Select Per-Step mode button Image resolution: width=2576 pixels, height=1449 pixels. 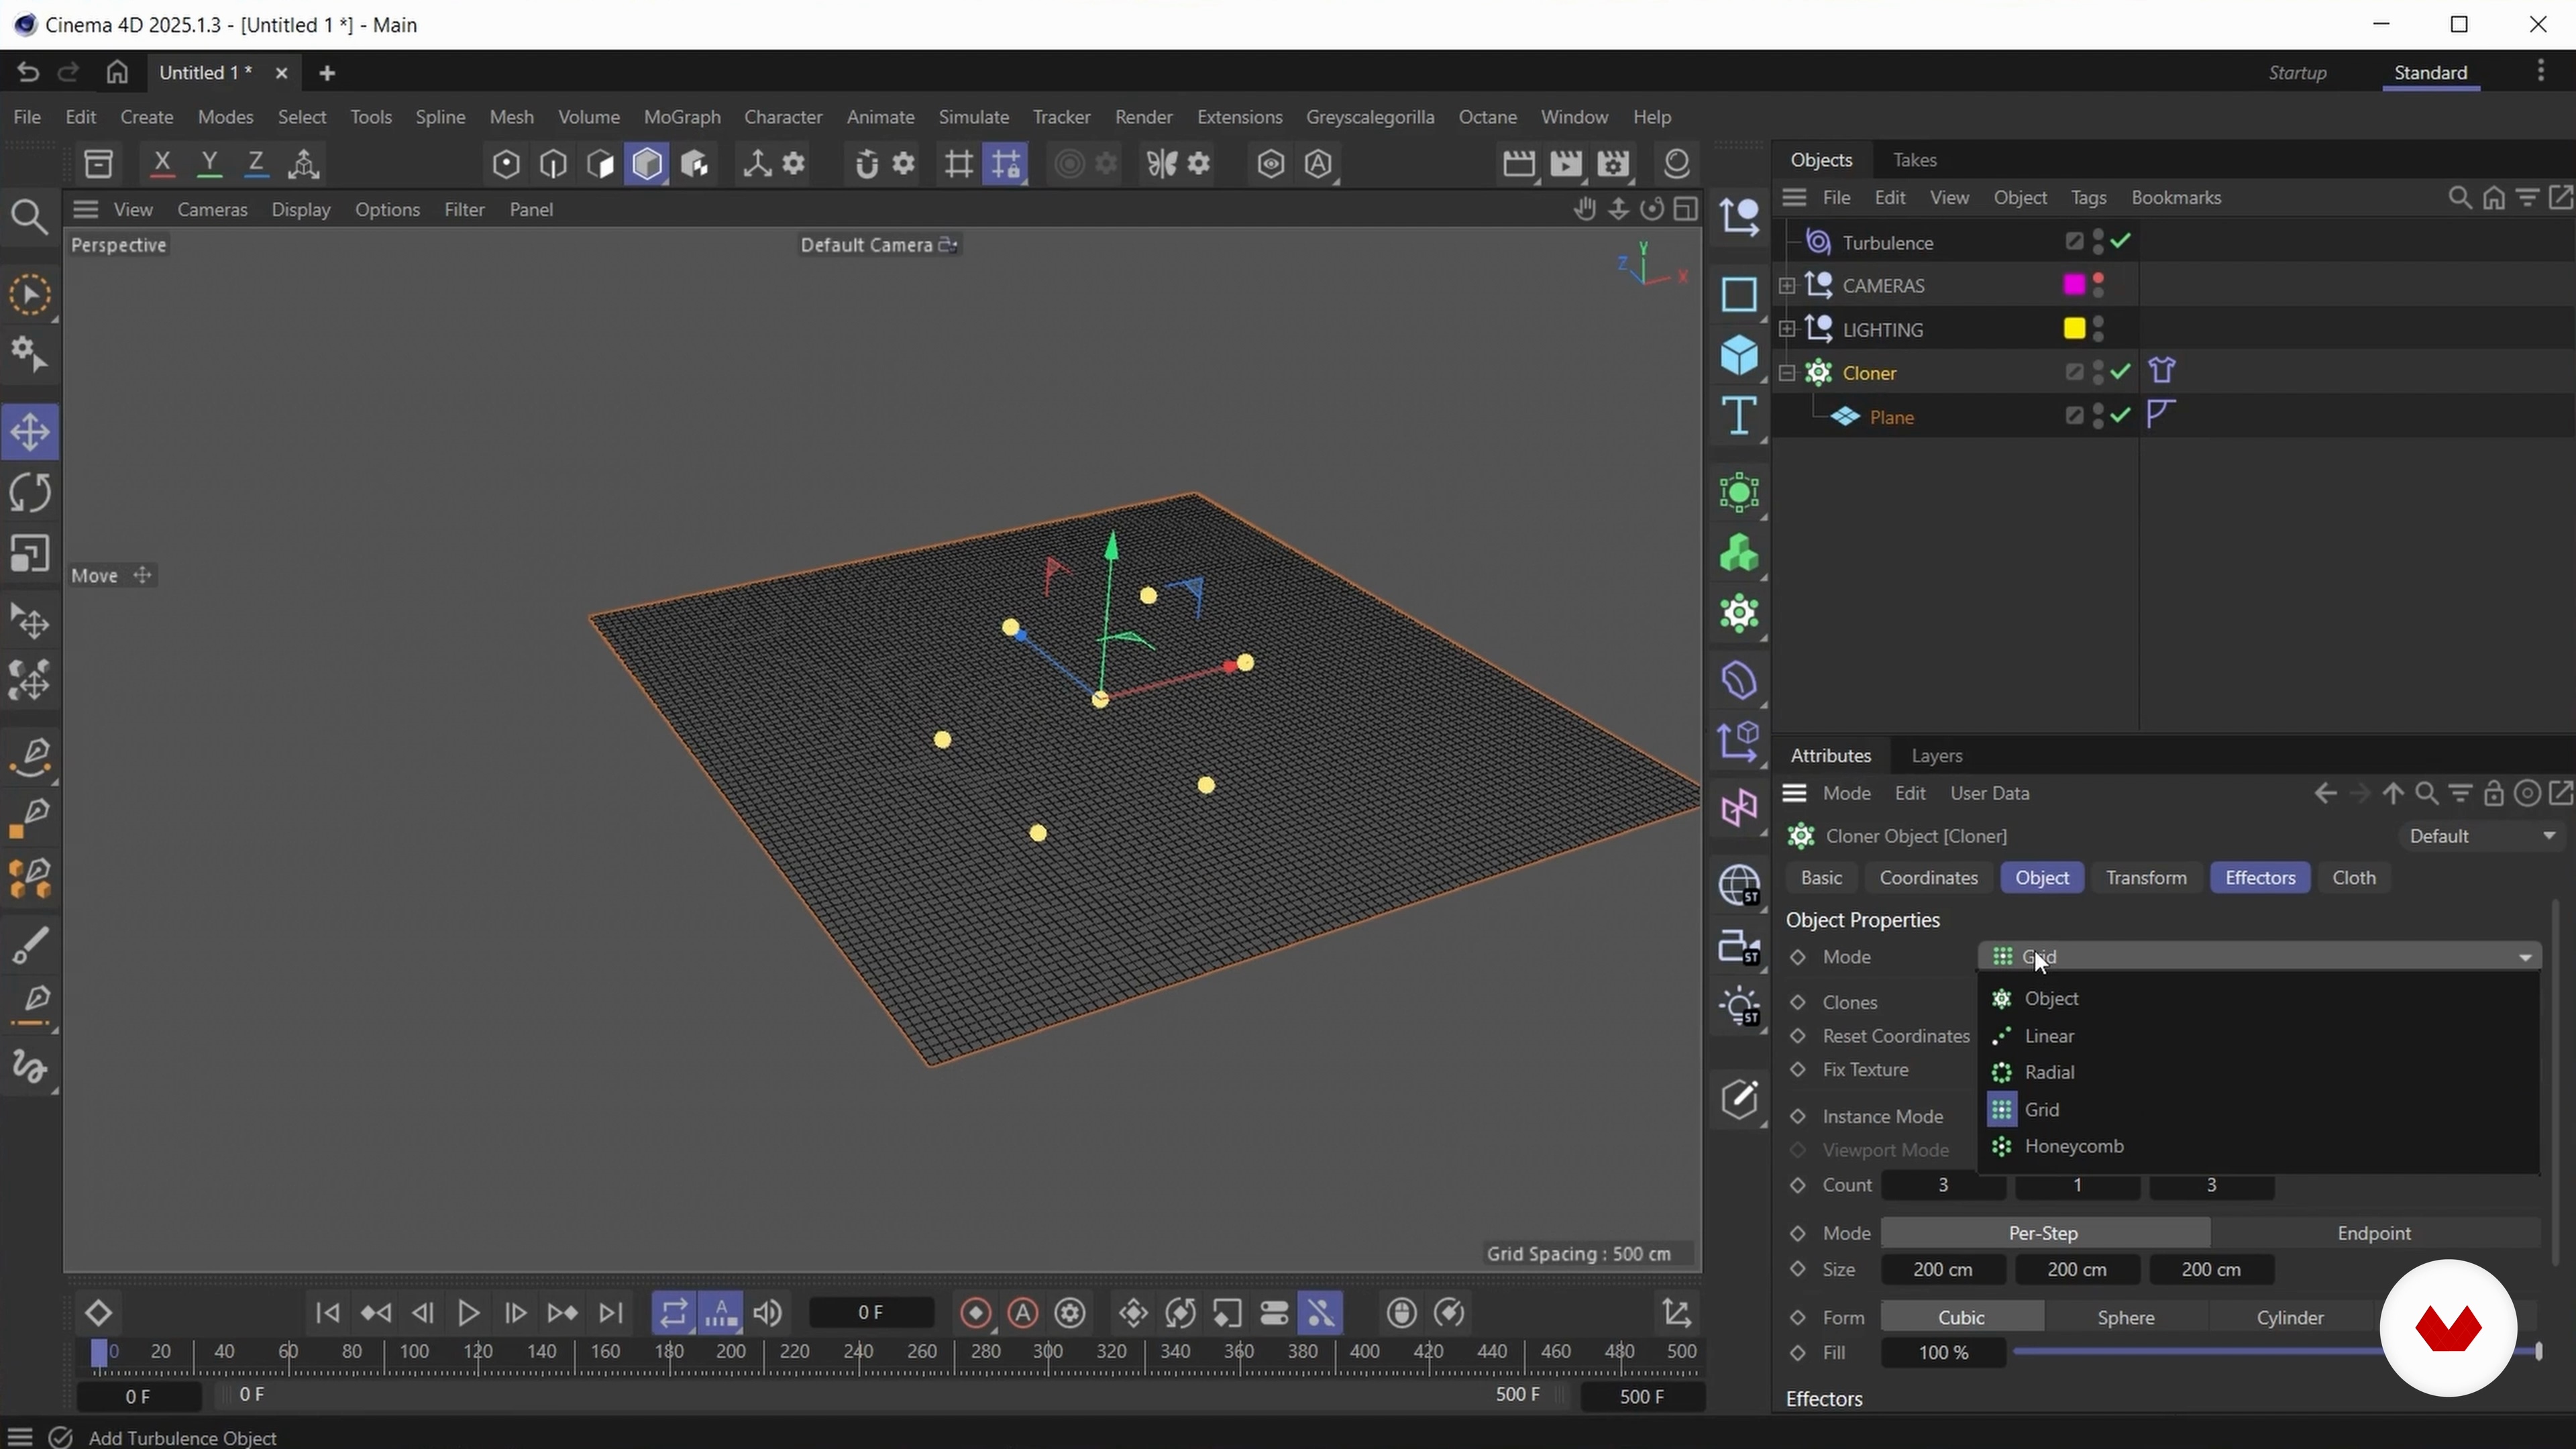pyautogui.click(x=2044, y=1233)
